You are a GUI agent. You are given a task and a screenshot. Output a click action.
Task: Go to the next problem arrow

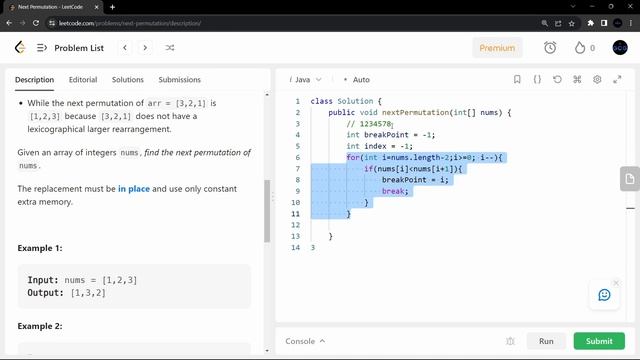pos(145,48)
